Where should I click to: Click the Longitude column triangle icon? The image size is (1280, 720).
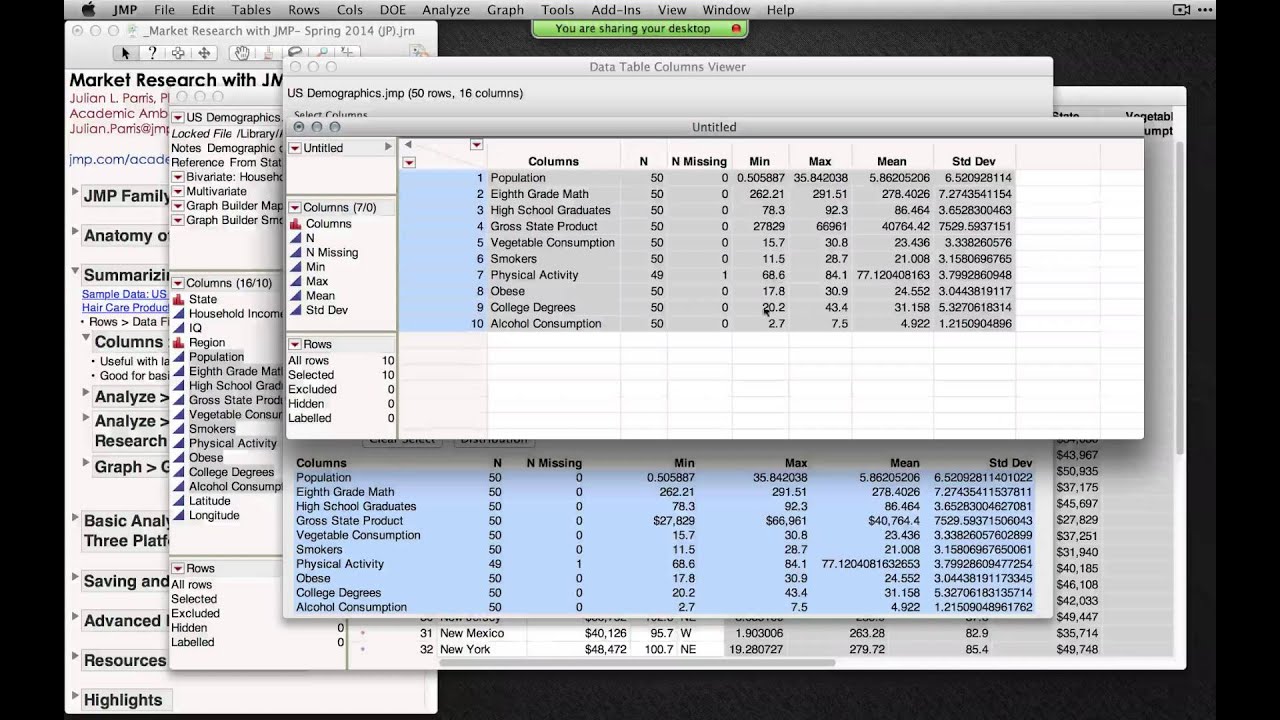pyautogui.click(x=178, y=515)
